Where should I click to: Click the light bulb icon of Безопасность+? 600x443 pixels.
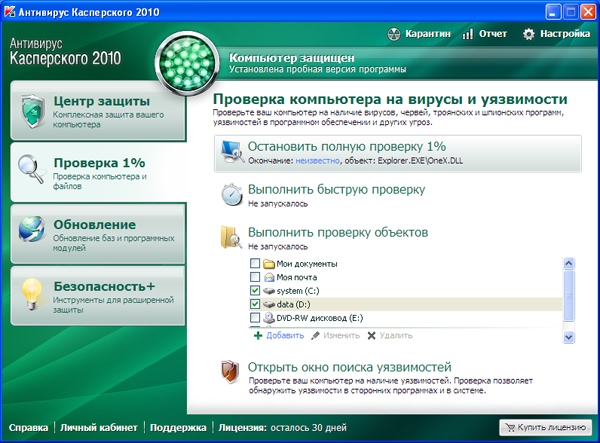tap(32, 293)
